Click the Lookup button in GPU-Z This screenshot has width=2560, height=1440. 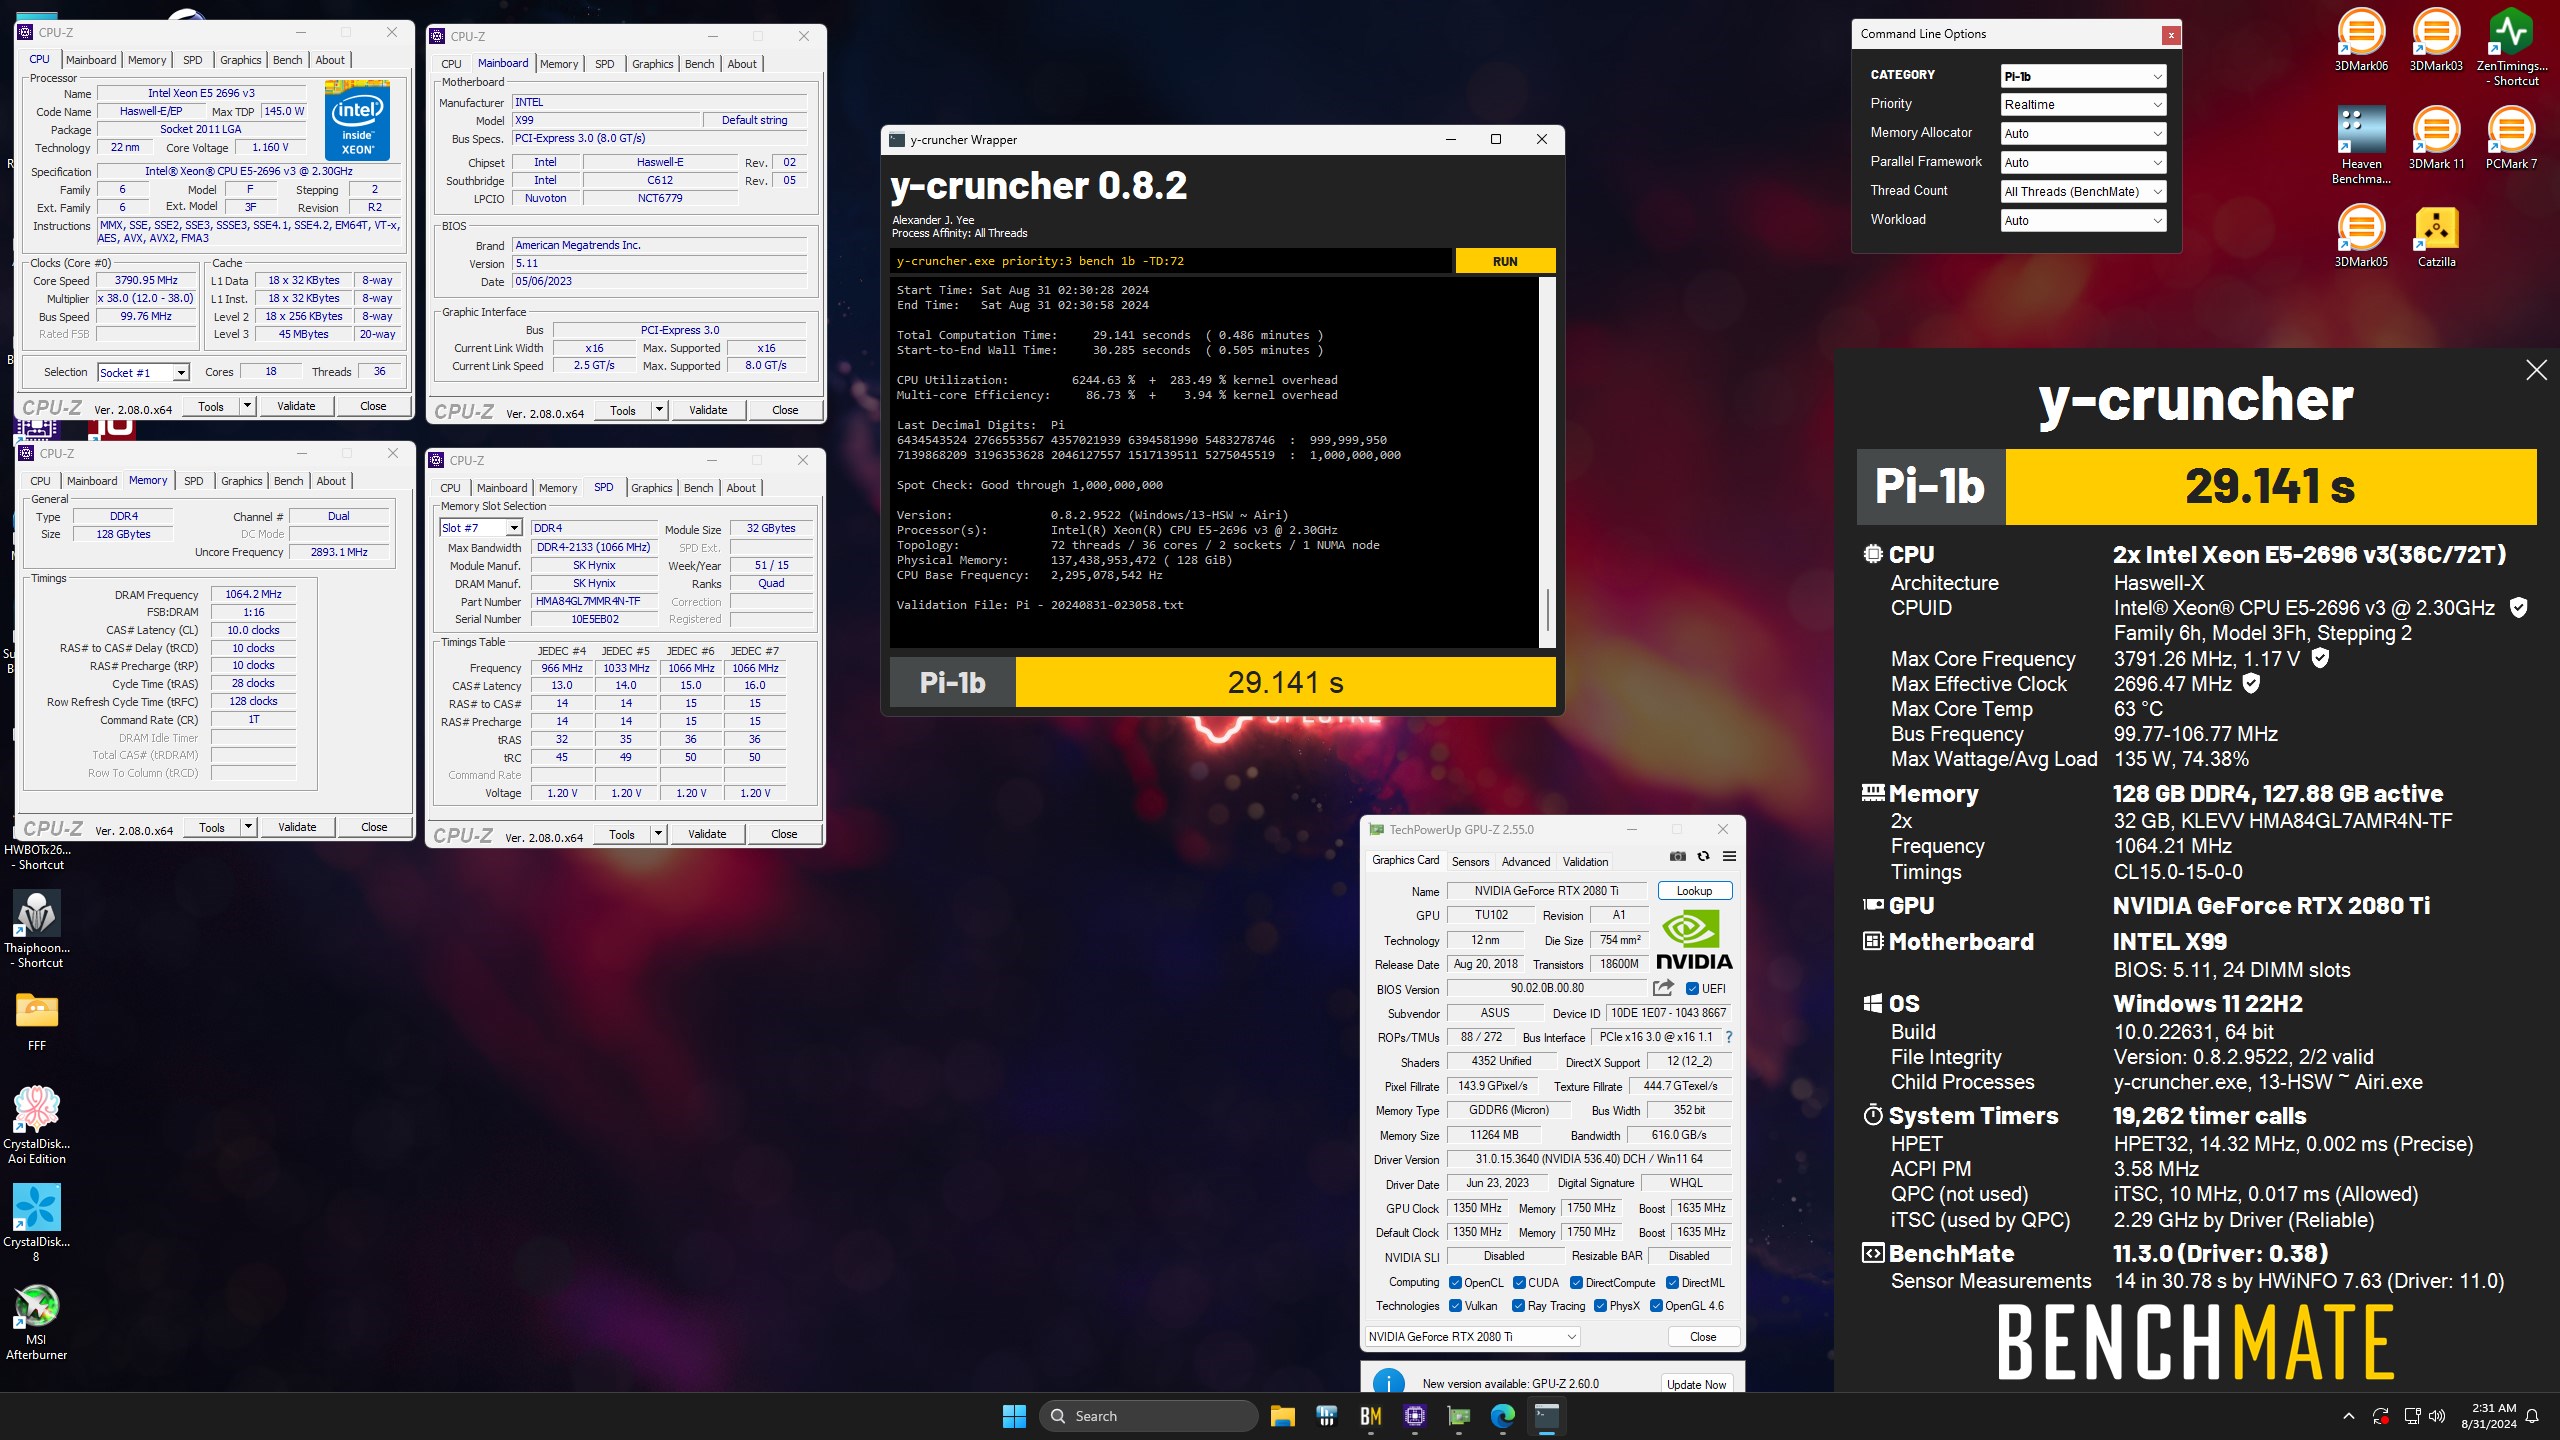(x=1694, y=890)
